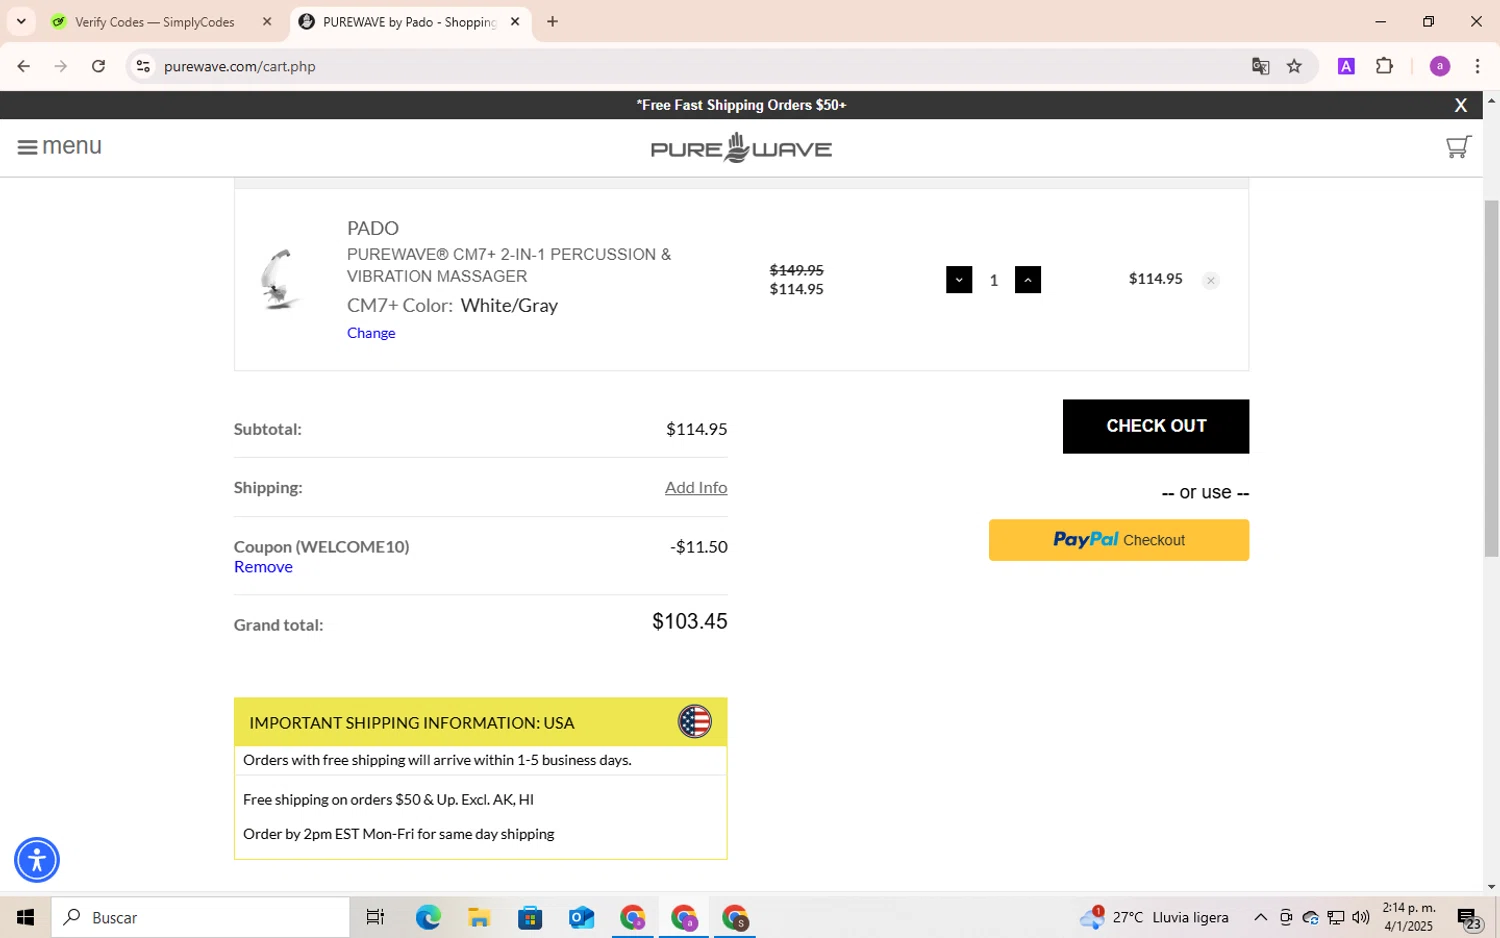Click the struck-through $149.95 price
This screenshot has width=1500, height=938.
pyautogui.click(x=796, y=270)
